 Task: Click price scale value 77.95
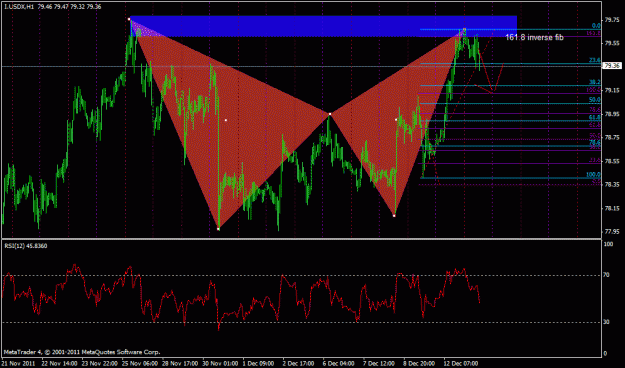[x=611, y=232]
